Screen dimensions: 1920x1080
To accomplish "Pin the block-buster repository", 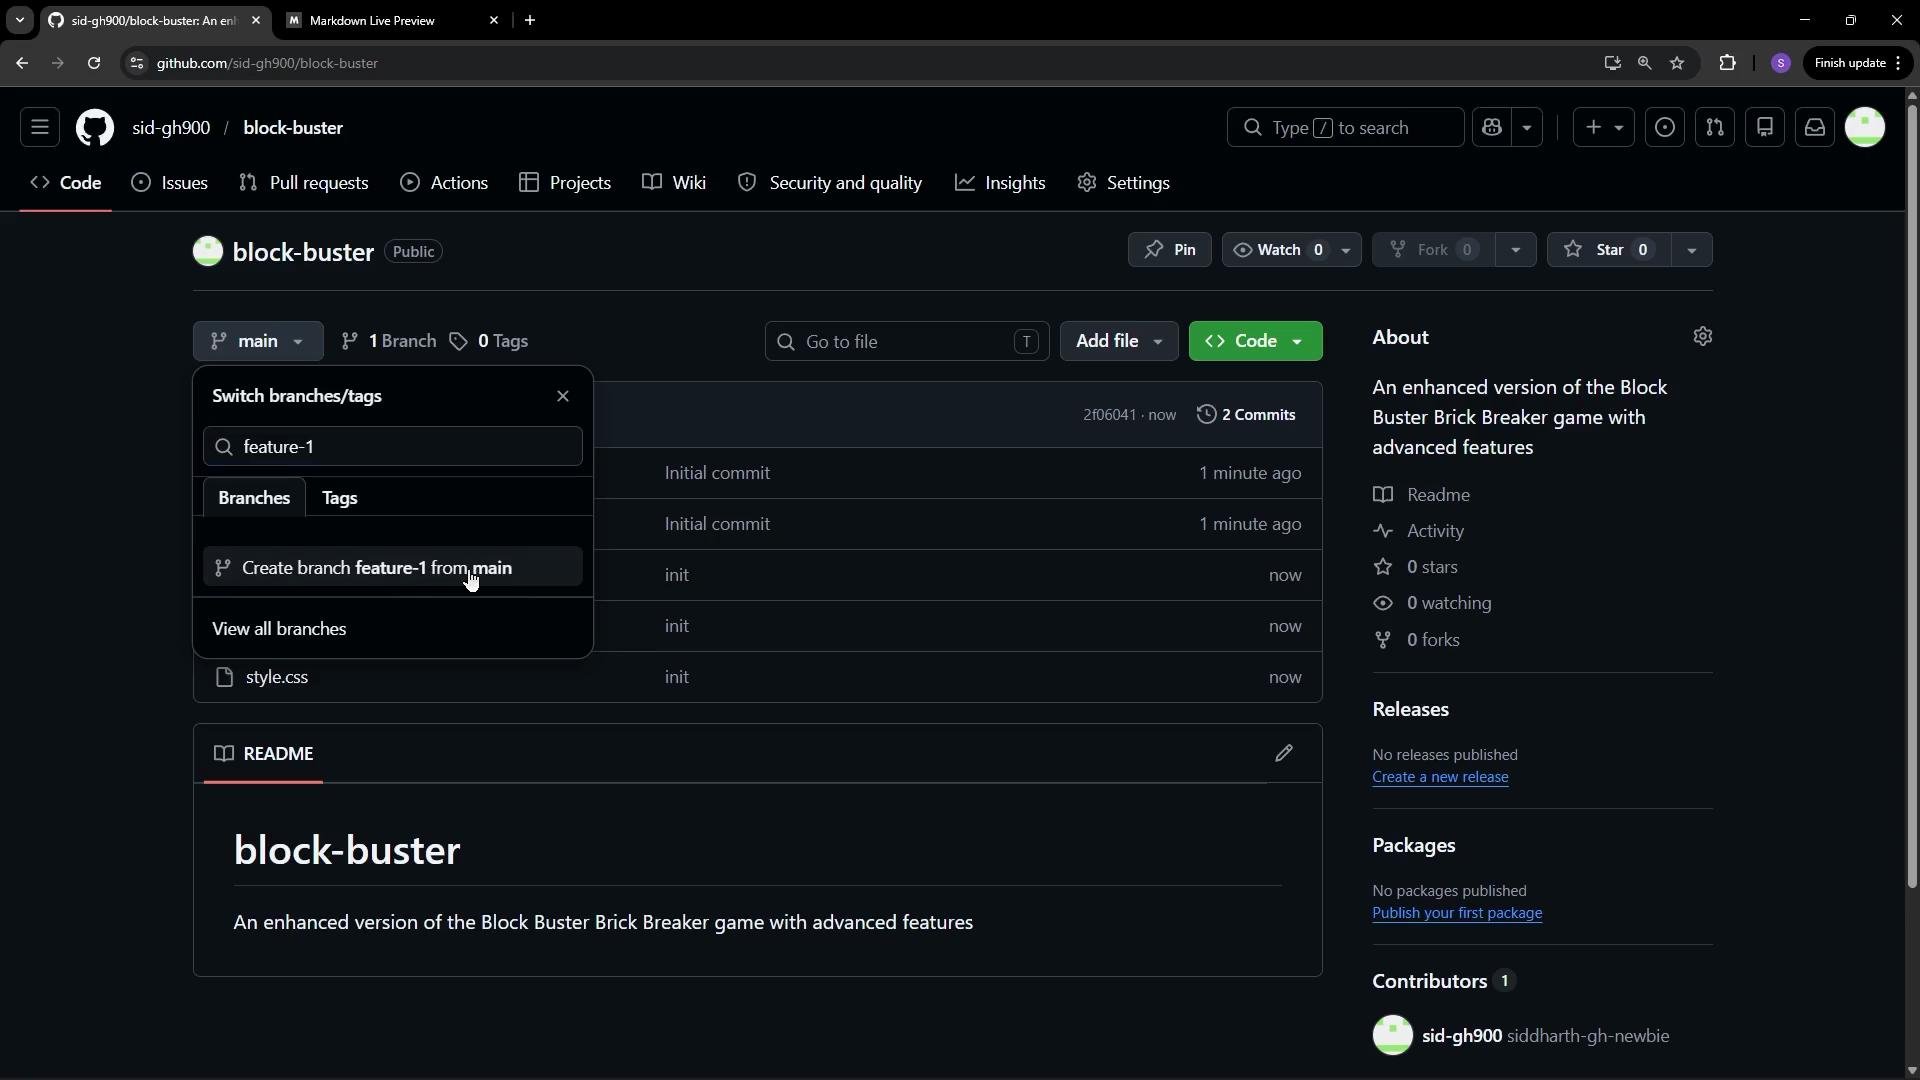I will point(1170,250).
